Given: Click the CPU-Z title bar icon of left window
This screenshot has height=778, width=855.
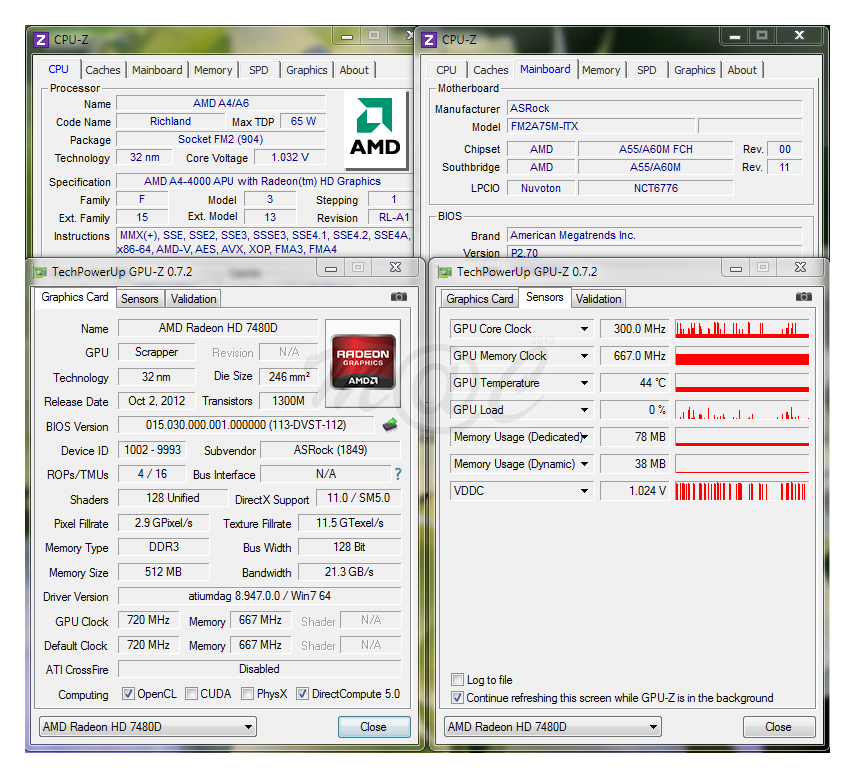Looking at the screenshot, I should (41, 40).
